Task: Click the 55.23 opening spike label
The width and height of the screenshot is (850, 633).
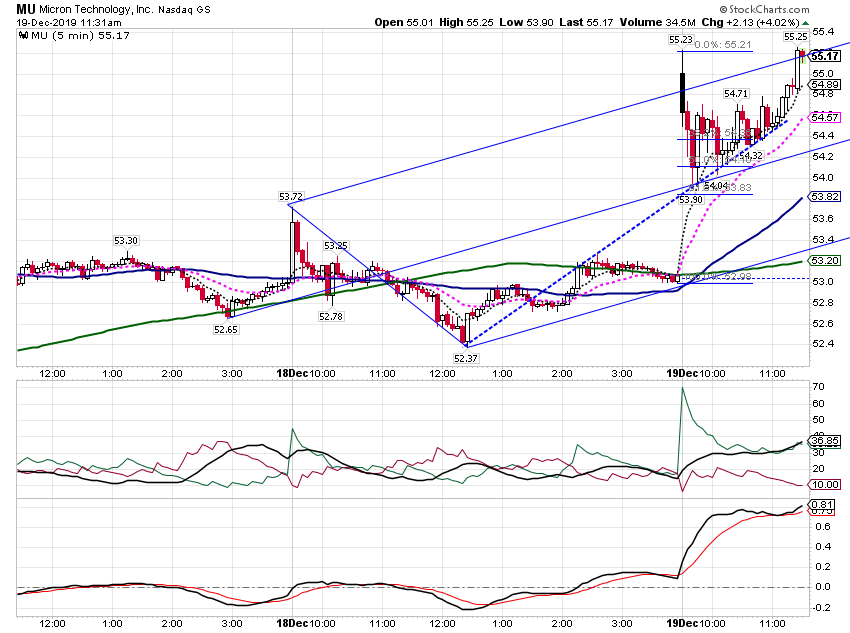Action: pos(681,40)
